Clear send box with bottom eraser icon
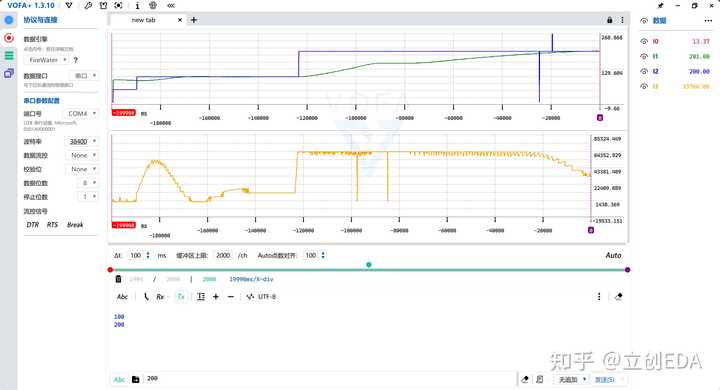The image size is (720, 390). [525, 379]
